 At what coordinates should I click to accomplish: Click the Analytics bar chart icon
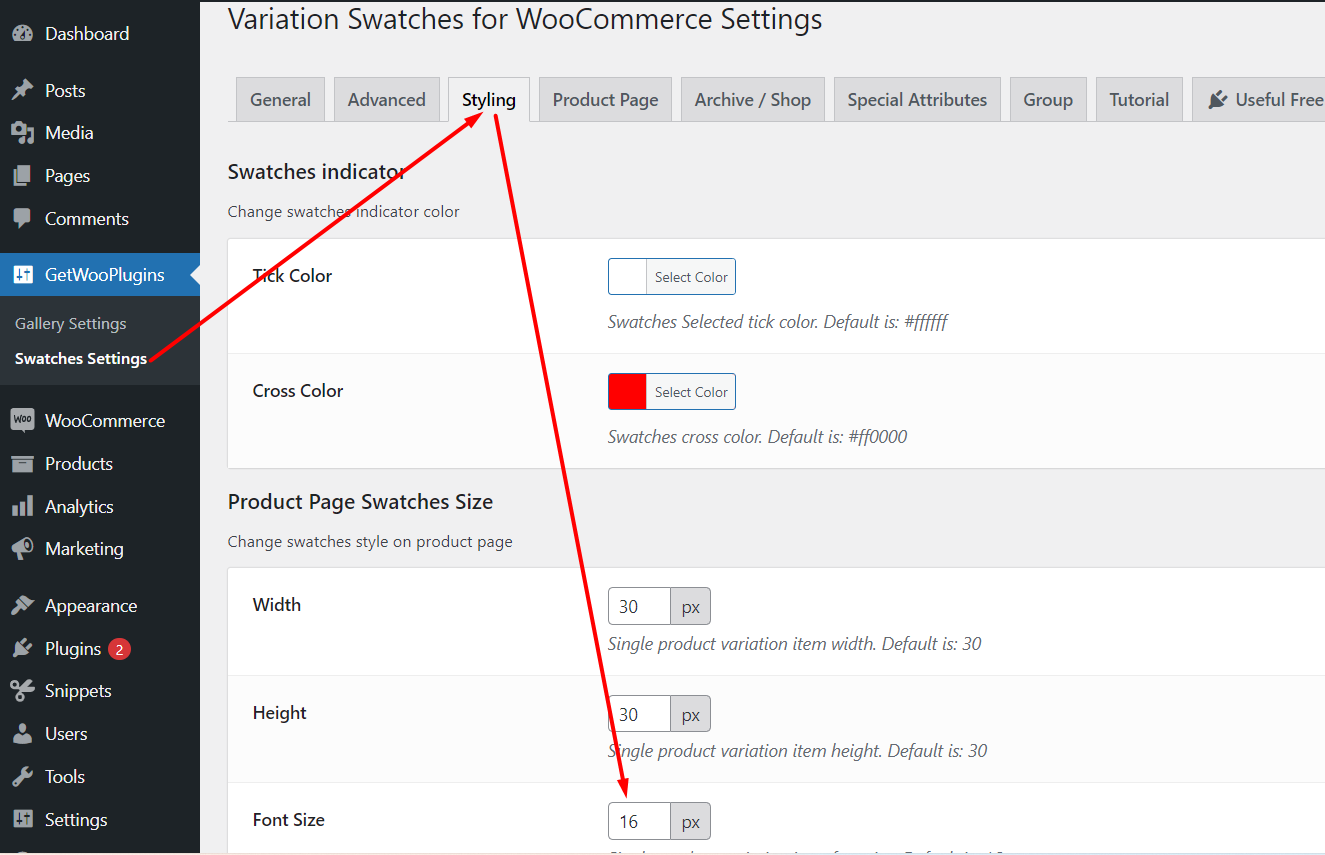pos(22,506)
